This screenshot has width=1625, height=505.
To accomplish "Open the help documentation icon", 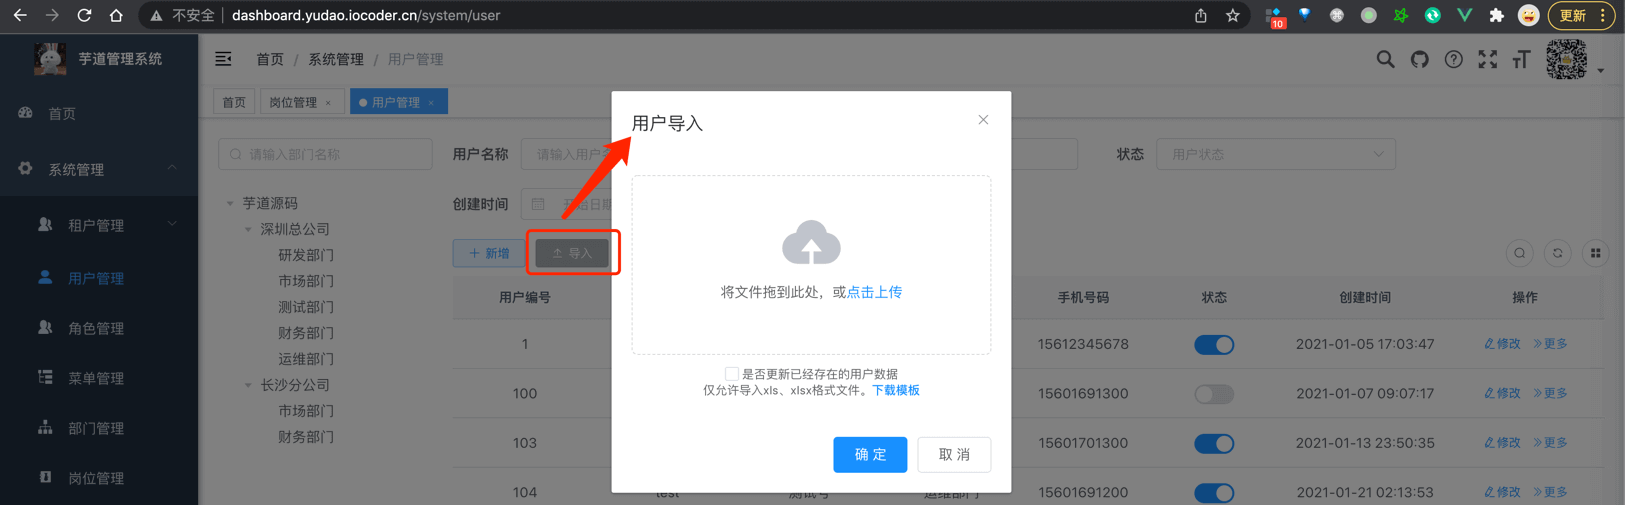I will [1453, 60].
